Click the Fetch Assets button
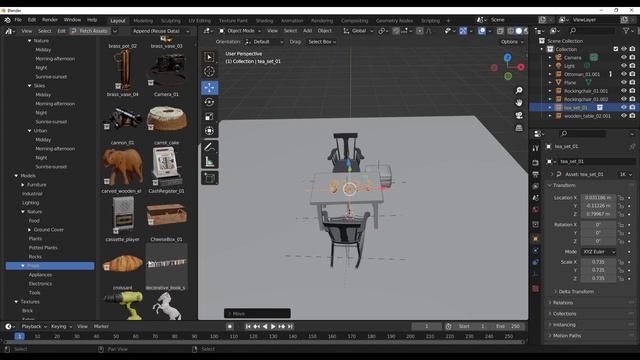Viewport: 640px width, 360px height. coord(89,31)
